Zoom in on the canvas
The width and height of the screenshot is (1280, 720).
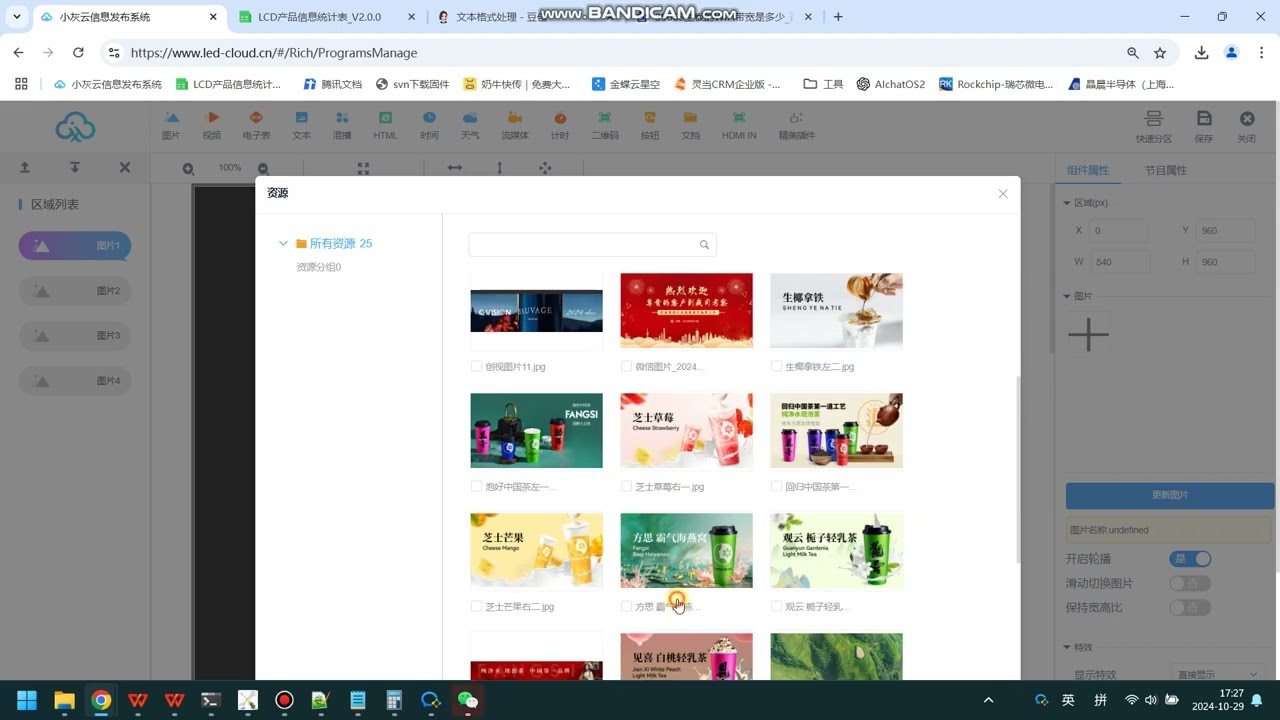point(188,169)
